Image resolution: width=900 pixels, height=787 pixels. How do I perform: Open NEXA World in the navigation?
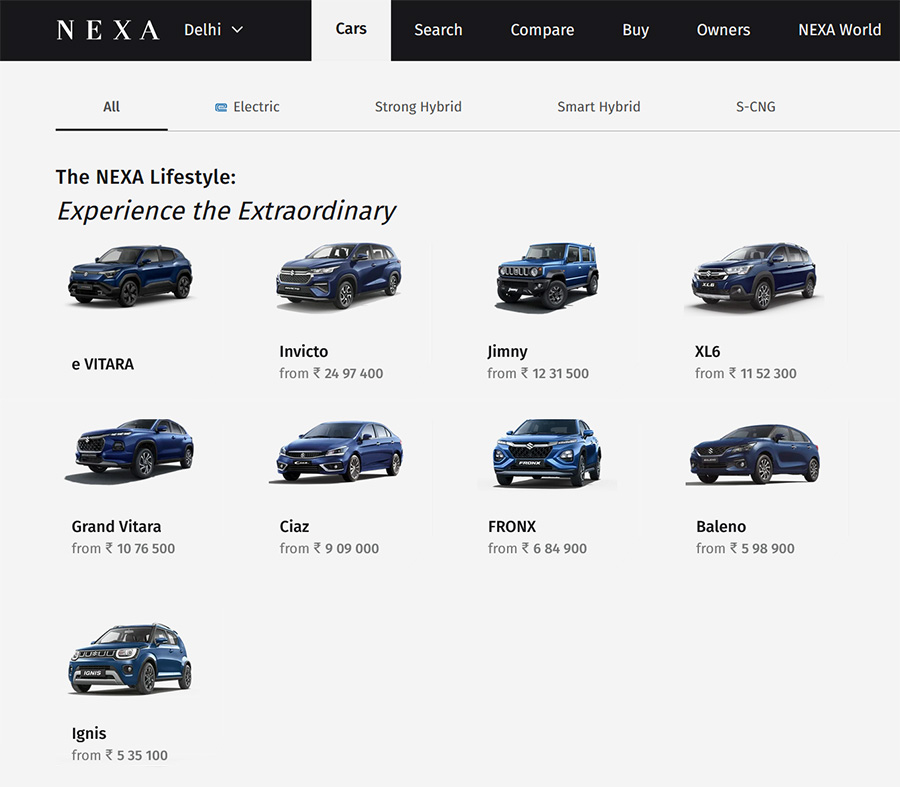(839, 30)
